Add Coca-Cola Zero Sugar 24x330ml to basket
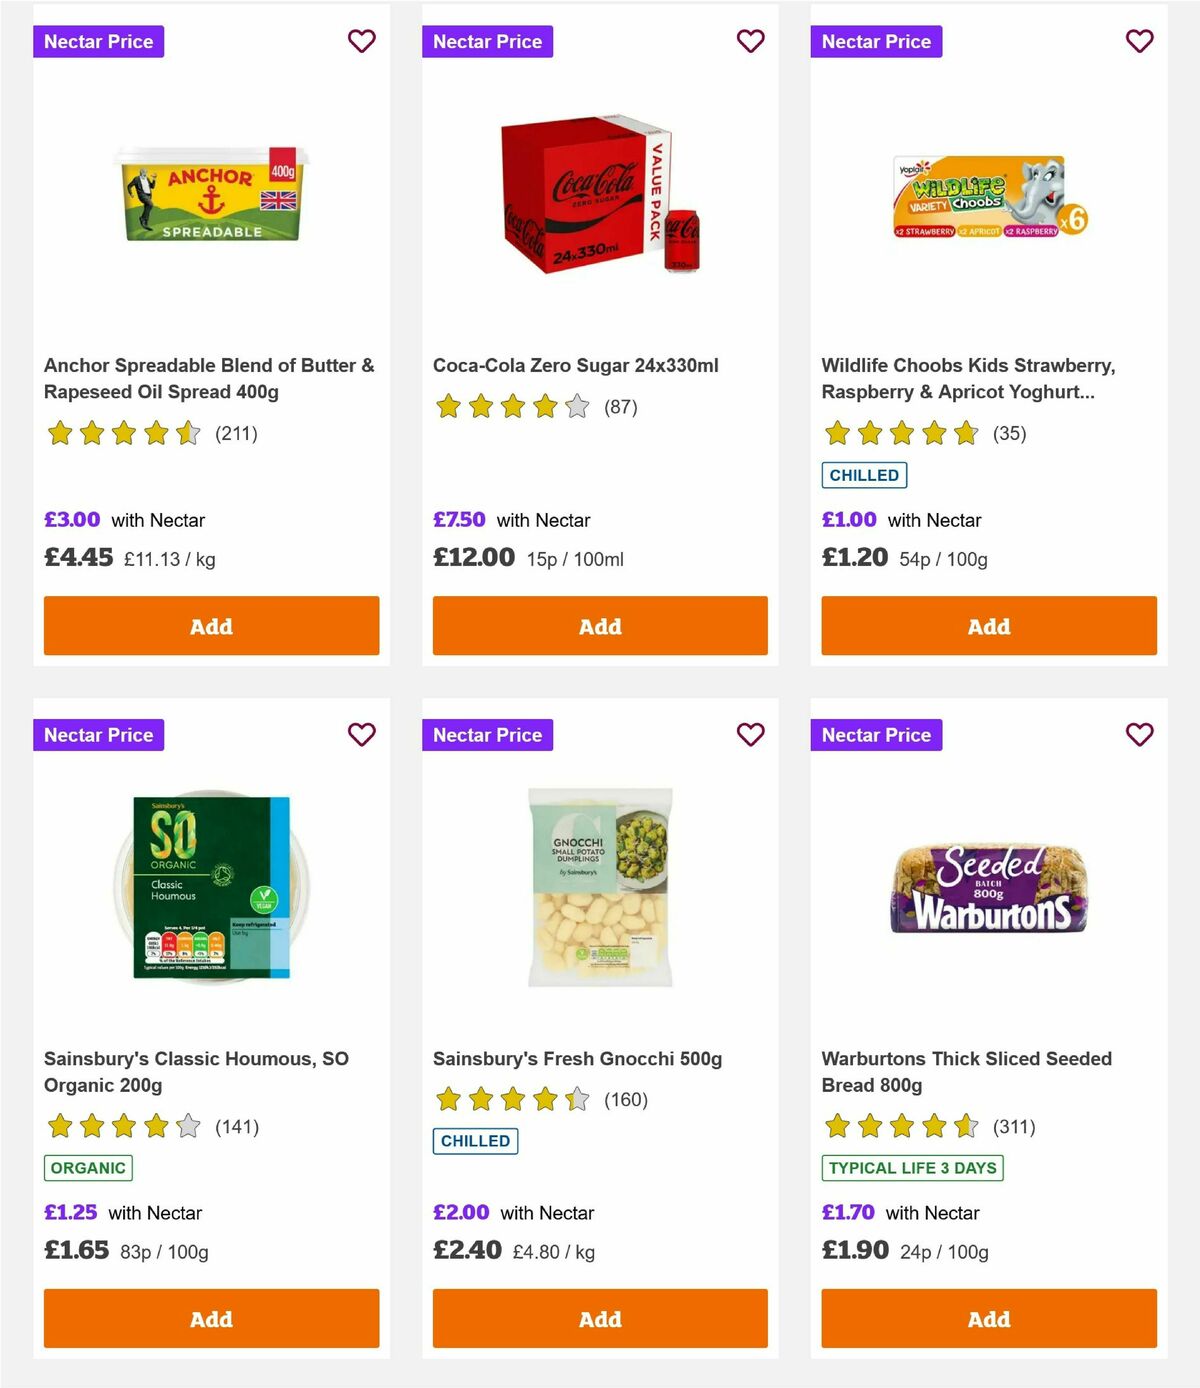The width and height of the screenshot is (1200, 1388). [x=599, y=626]
